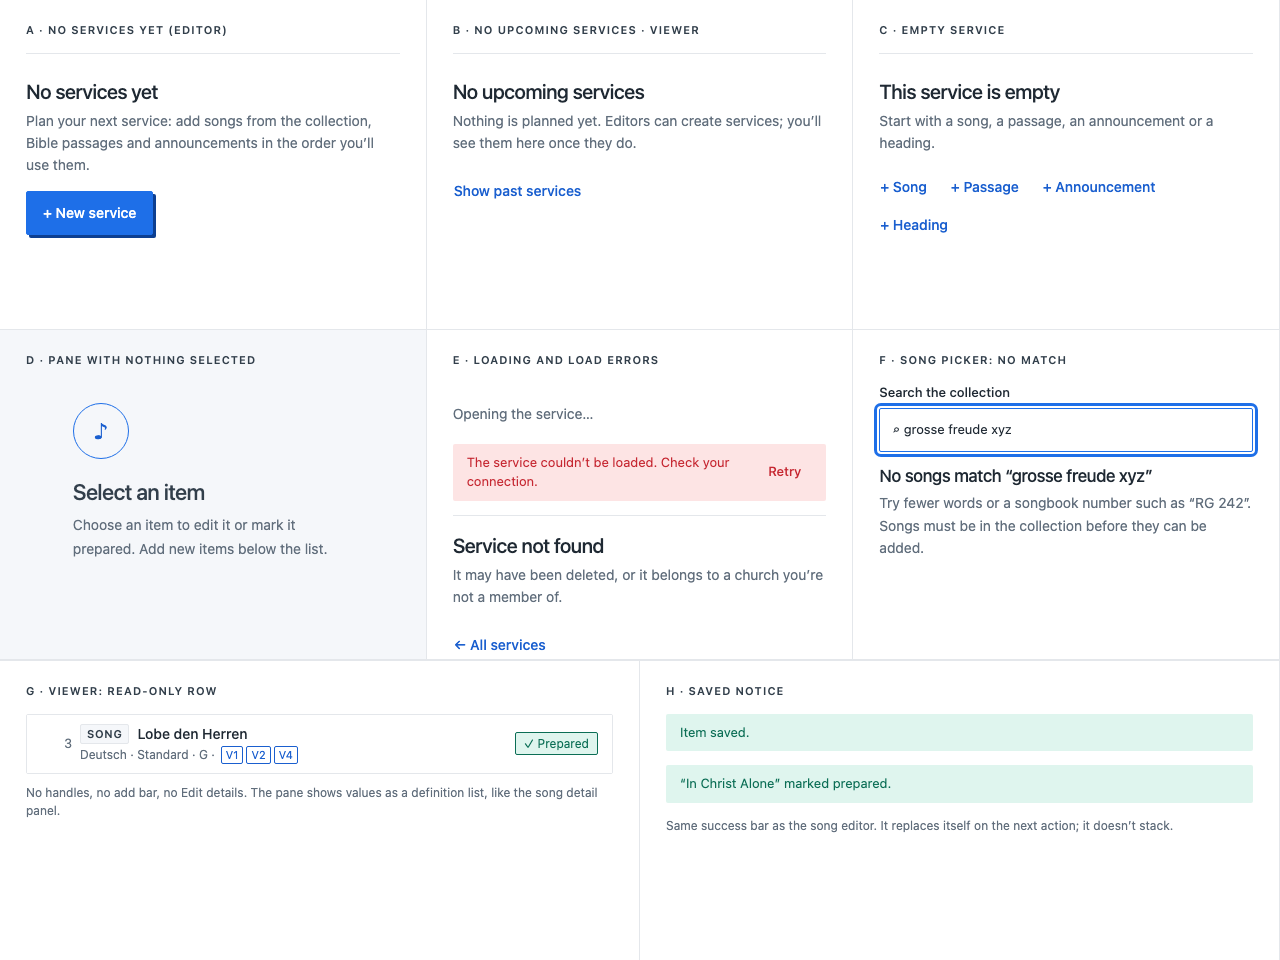Click the music note icon circle

(101, 431)
